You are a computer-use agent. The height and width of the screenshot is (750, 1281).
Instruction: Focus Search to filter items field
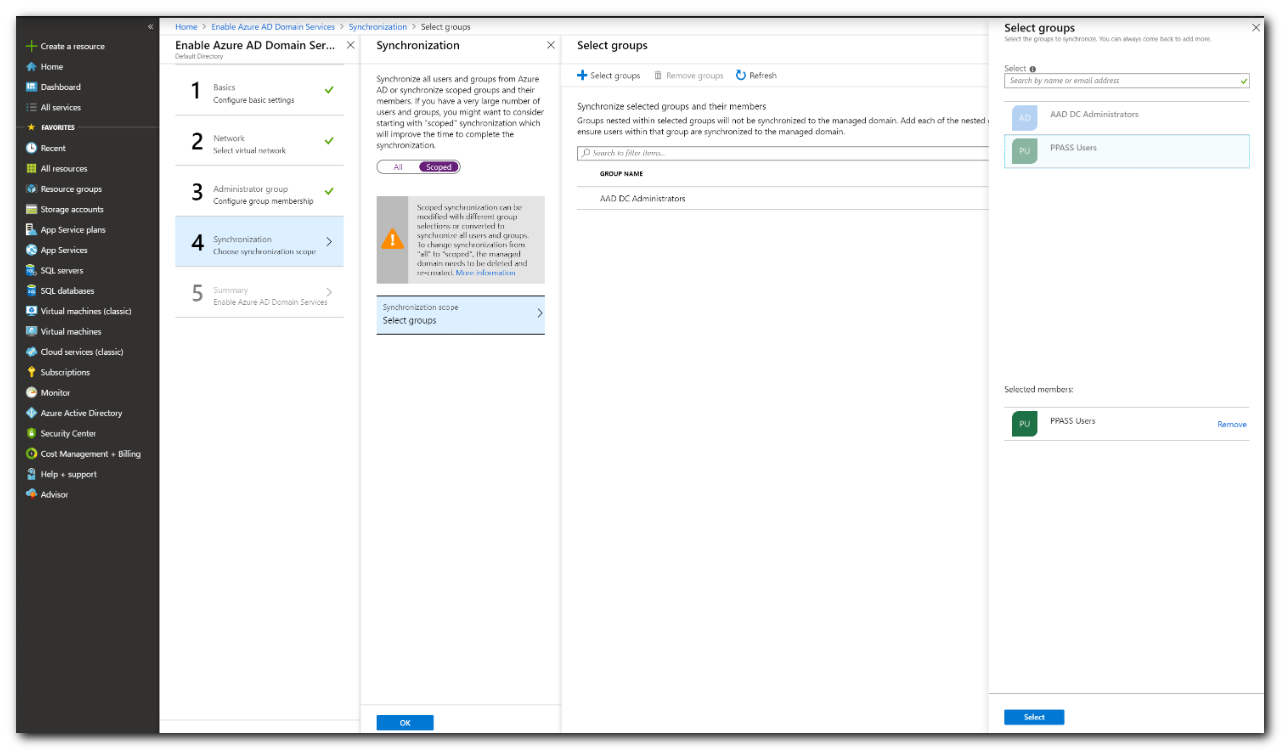click(x=782, y=153)
